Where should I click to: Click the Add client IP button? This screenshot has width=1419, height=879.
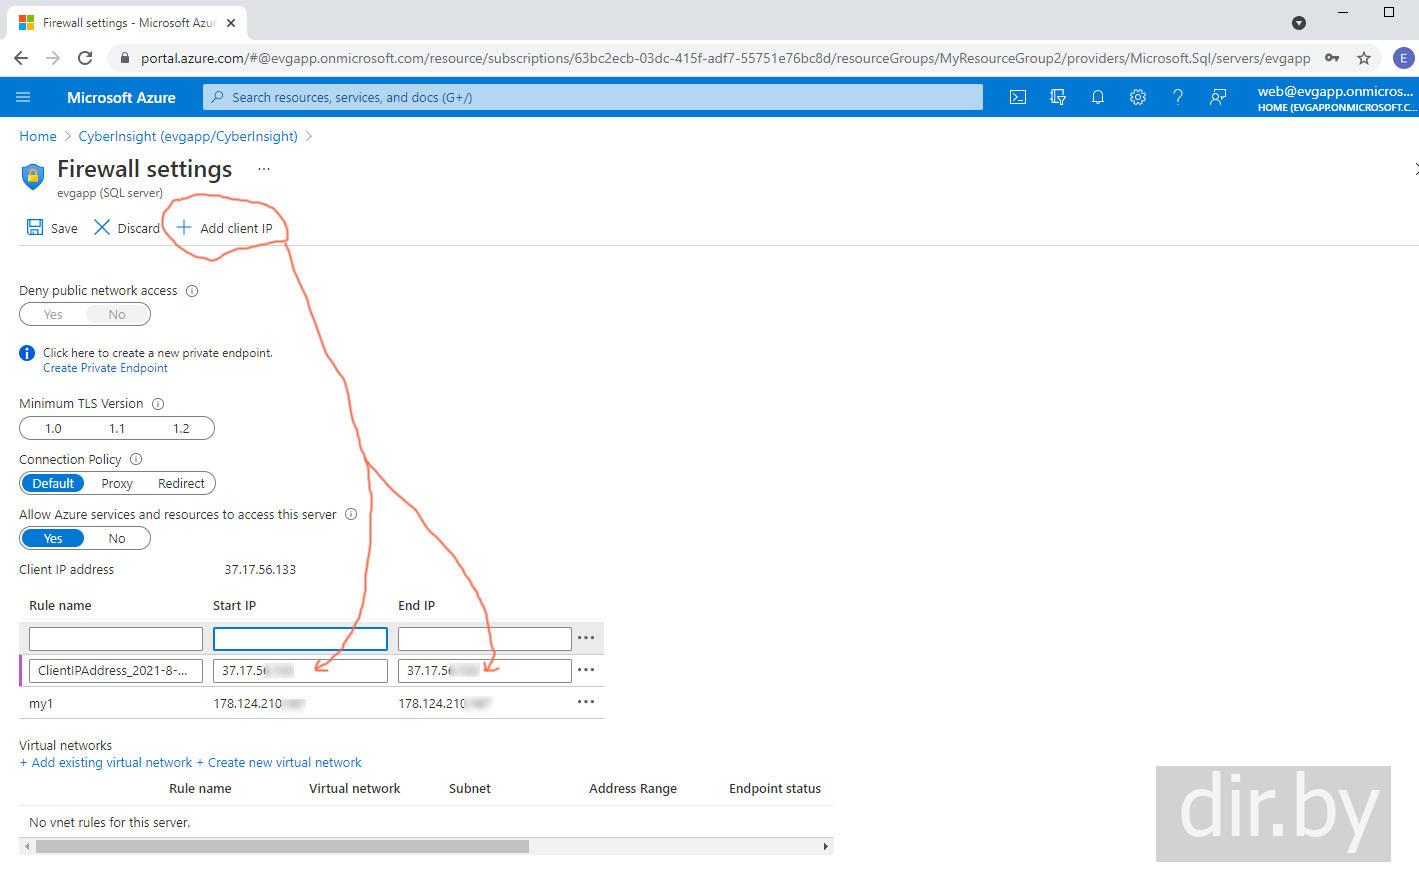pos(225,228)
